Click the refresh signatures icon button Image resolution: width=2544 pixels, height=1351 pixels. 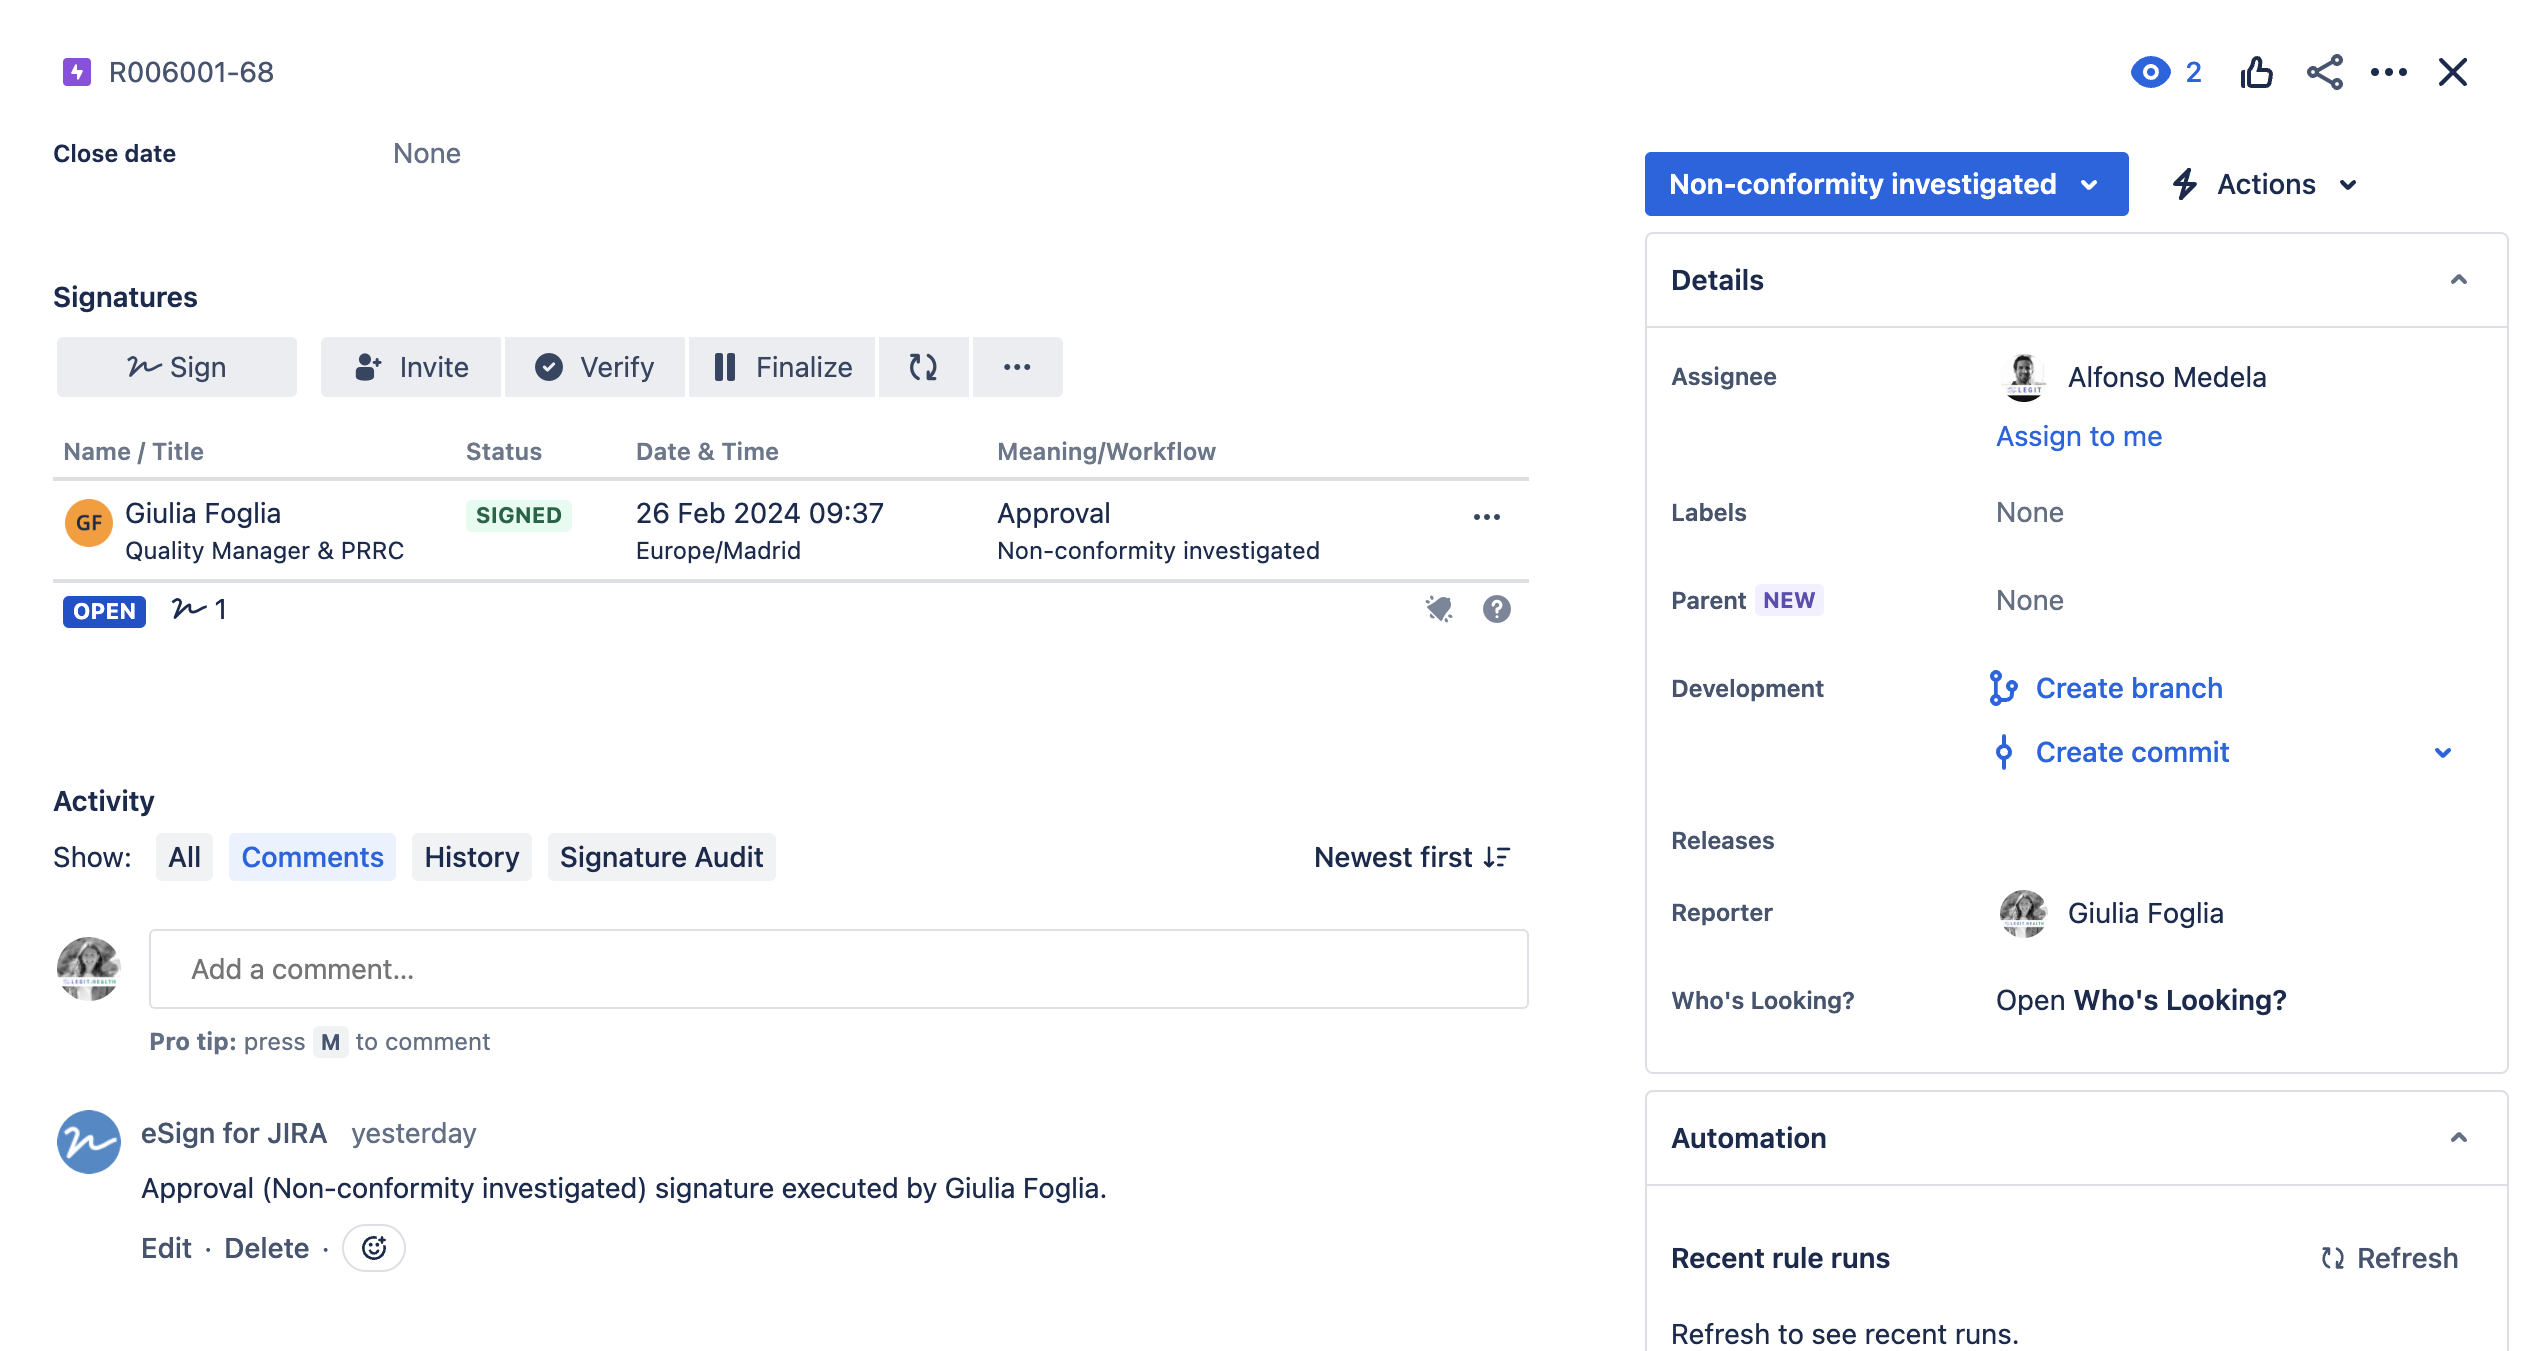click(x=923, y=367)
